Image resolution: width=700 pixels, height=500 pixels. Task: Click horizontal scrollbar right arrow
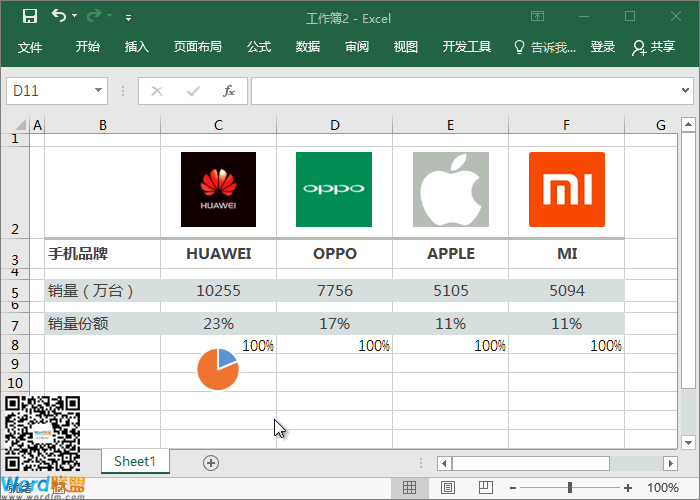(x=670, y=463)
